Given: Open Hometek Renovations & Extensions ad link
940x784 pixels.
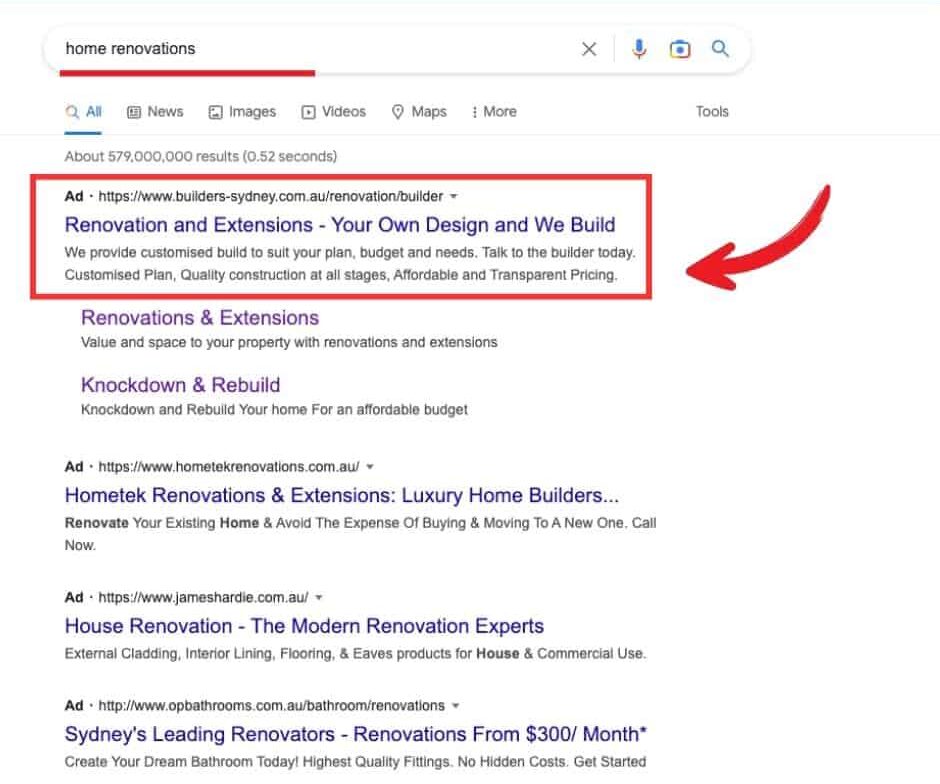Looking at the screenshot, I should tap(341, 495).
